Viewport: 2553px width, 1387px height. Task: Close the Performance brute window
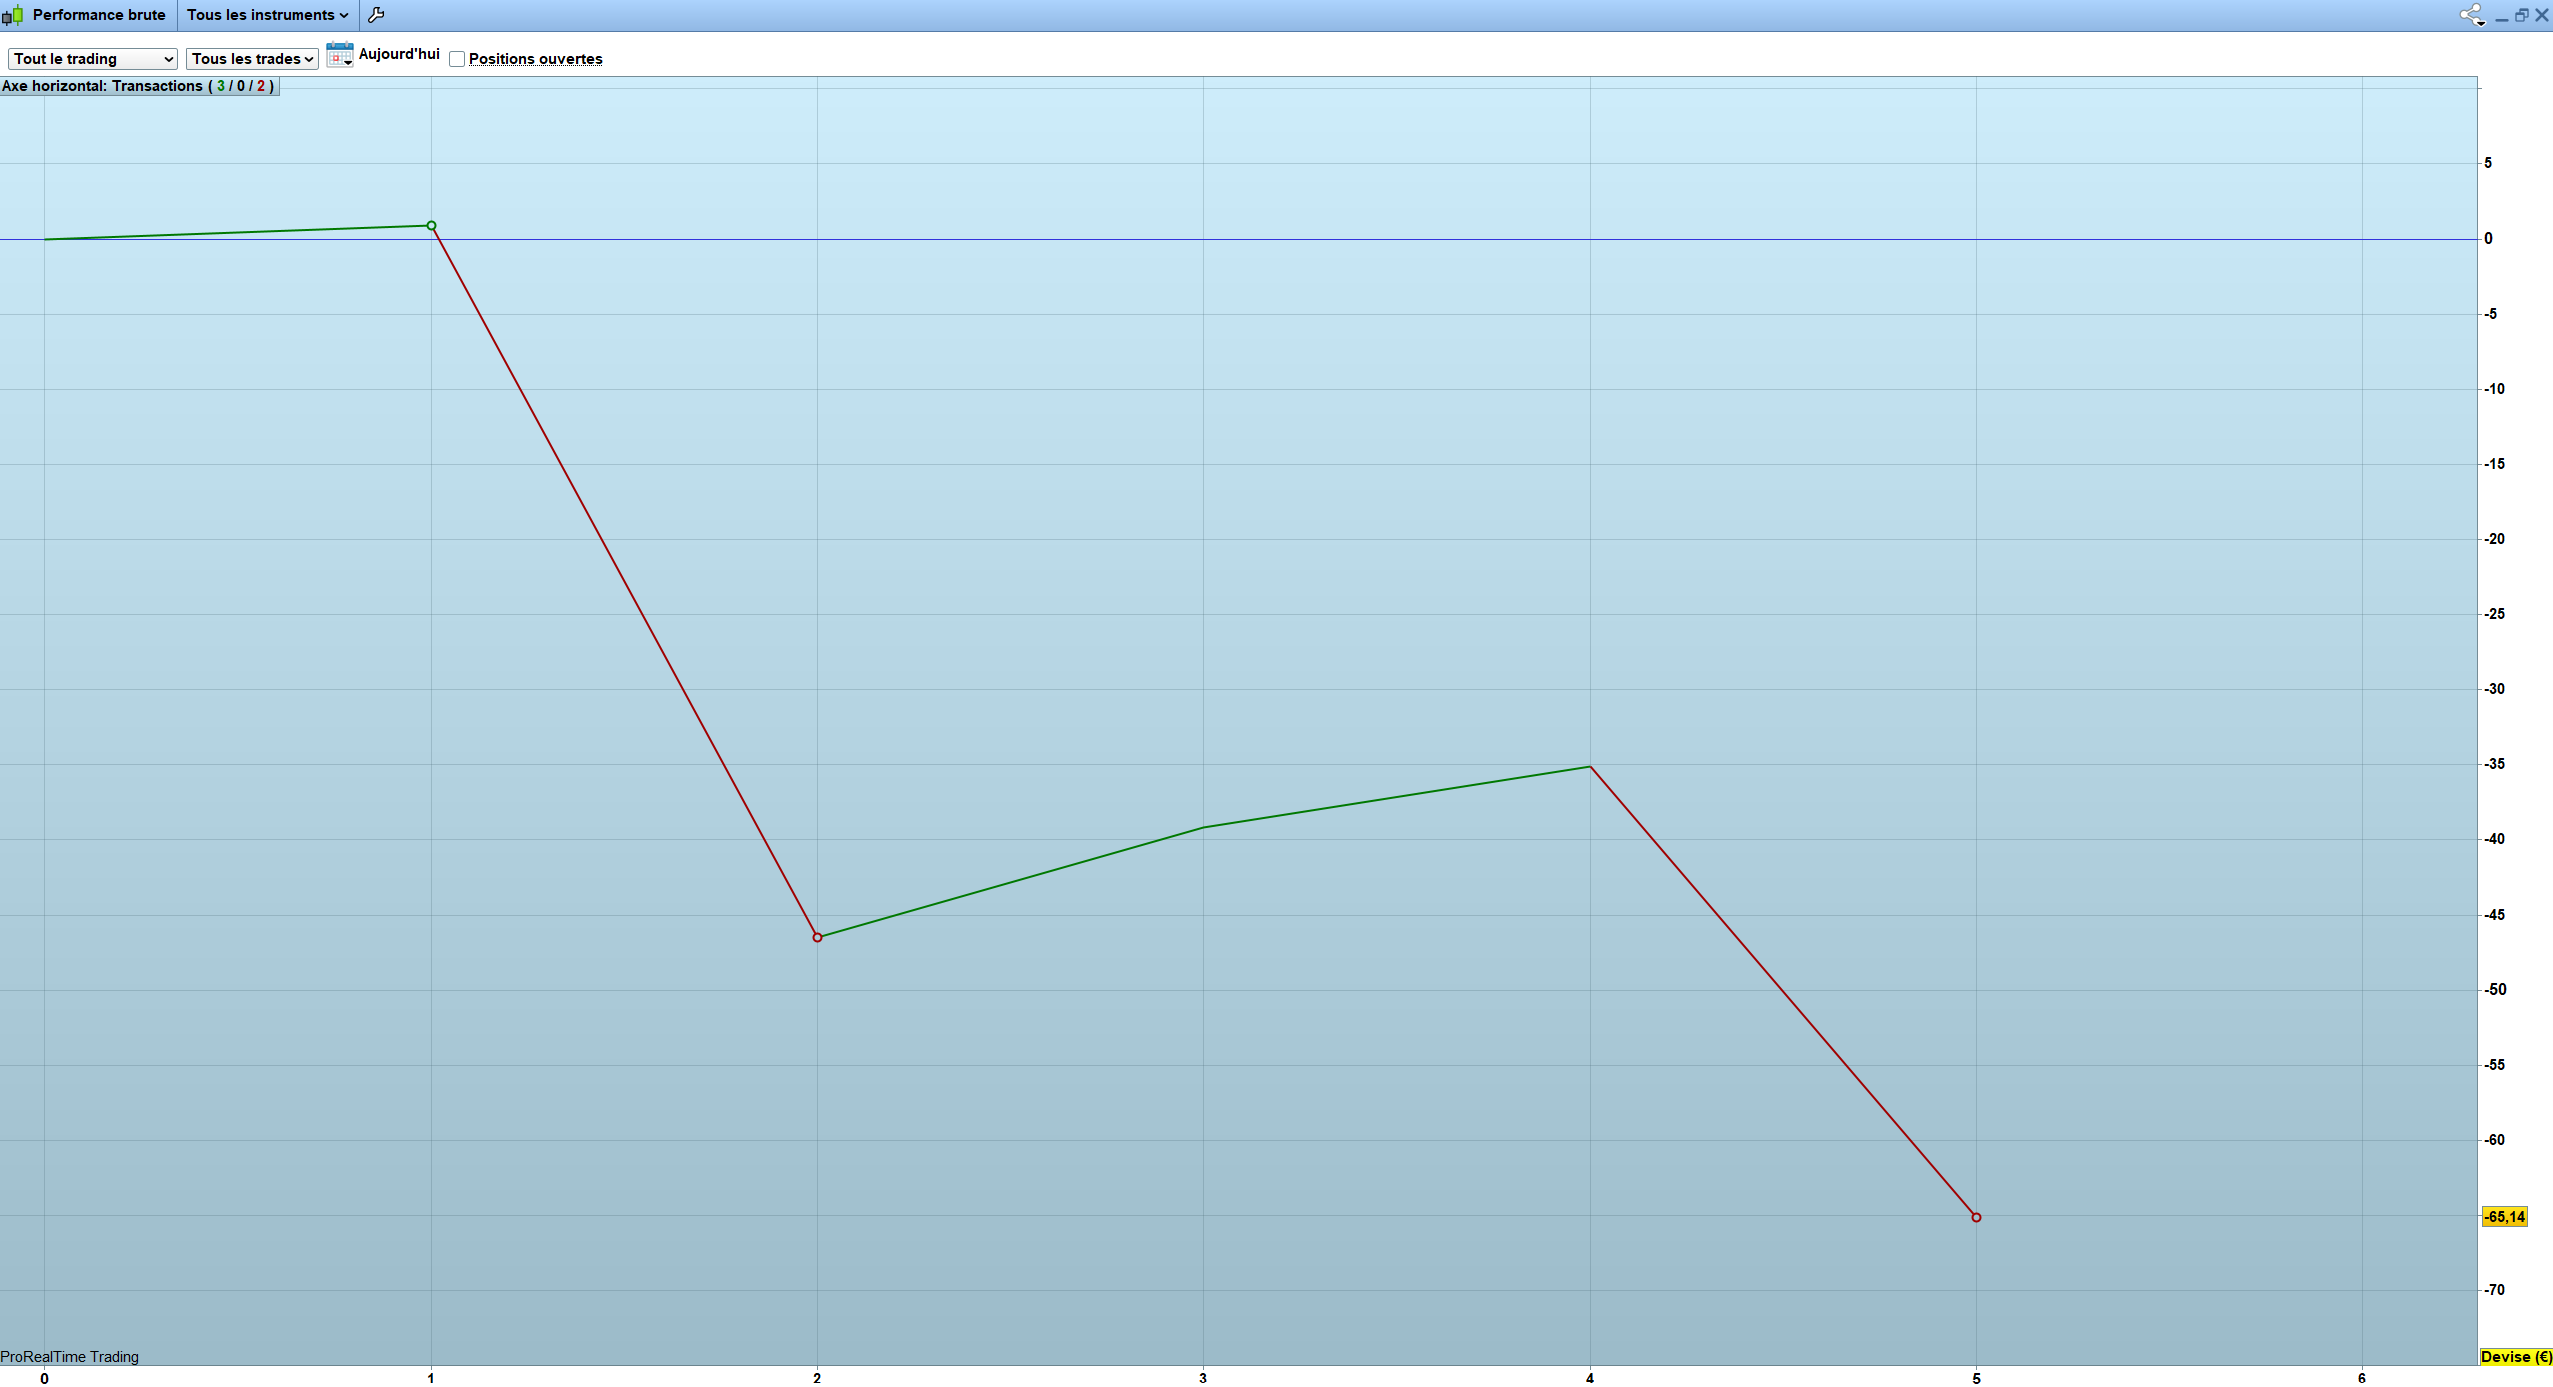[x=2541, y=15]
